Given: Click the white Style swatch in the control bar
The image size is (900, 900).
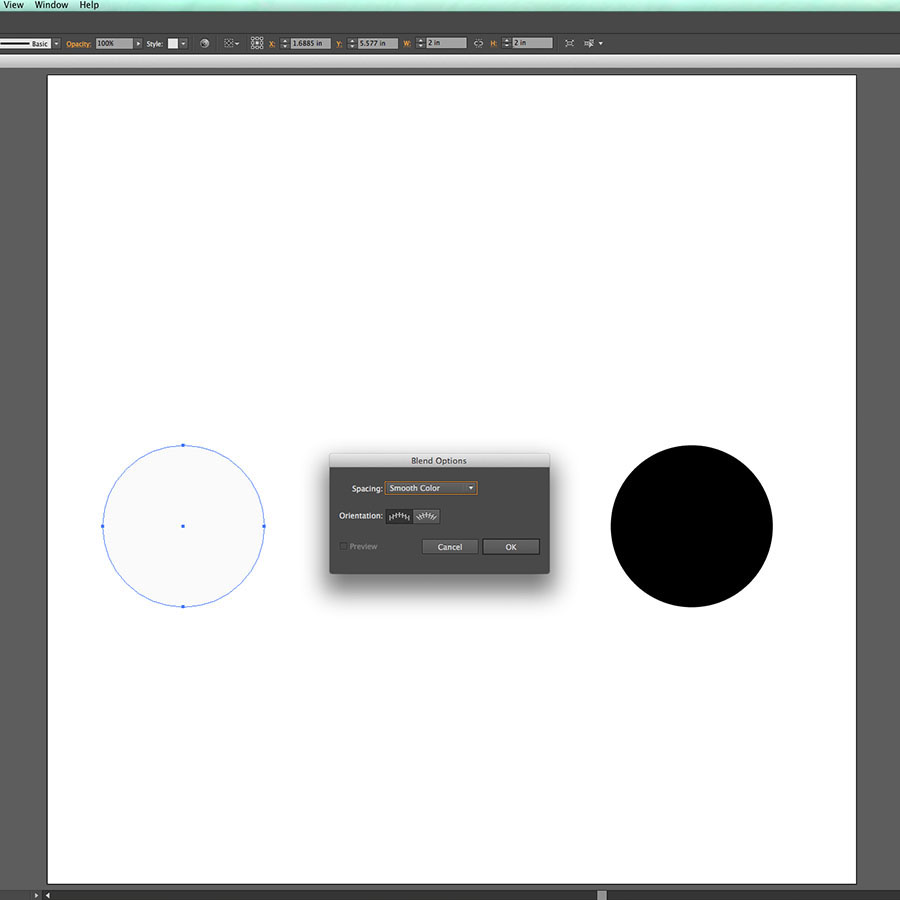Looking at the screenshot, I should click(171, 43).
